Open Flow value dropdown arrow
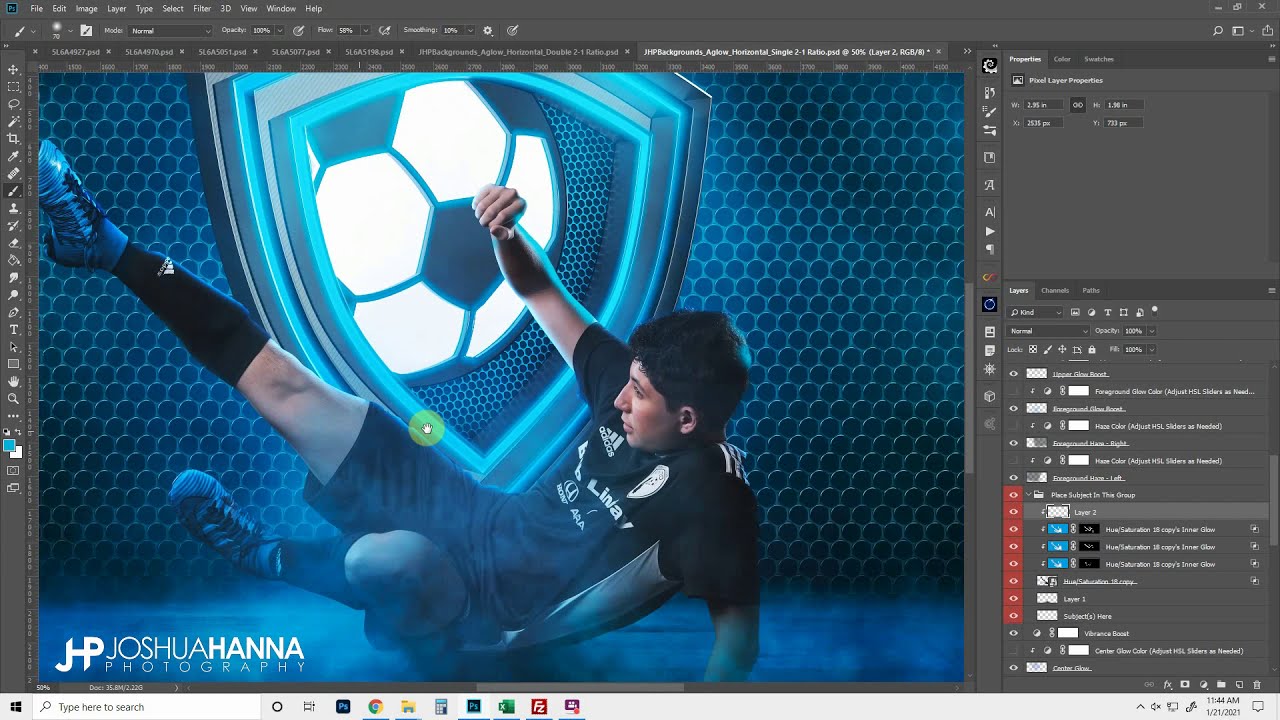1280x720 pixels. coord(364,31)
